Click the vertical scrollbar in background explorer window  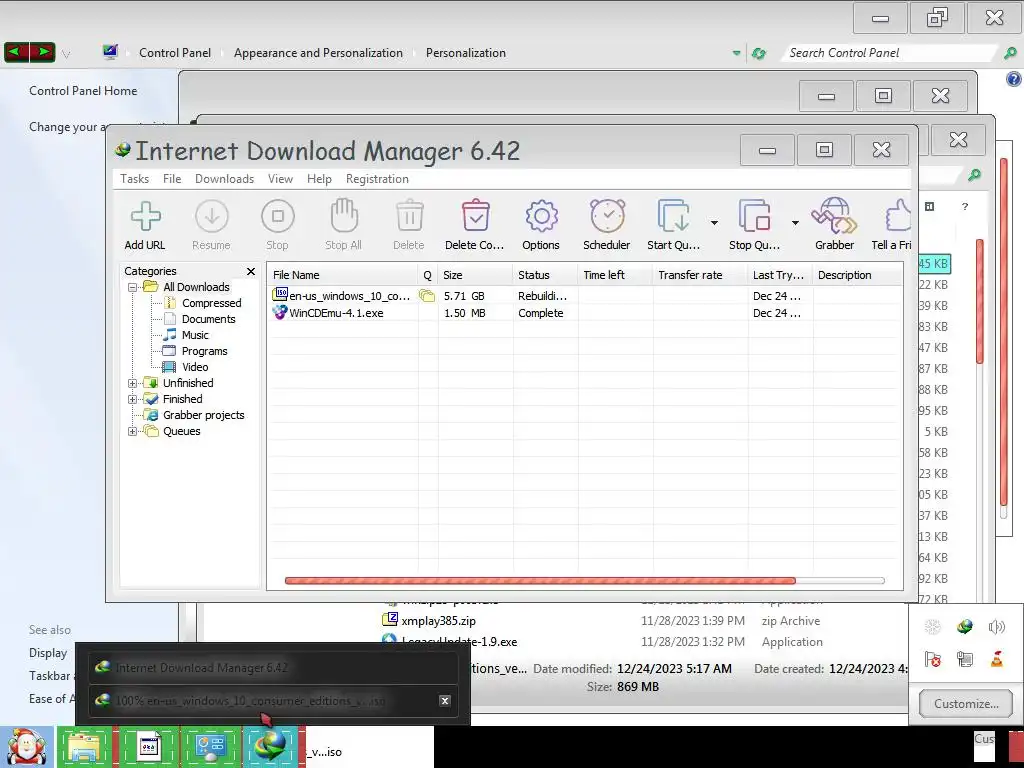click(x=980, y=300)
